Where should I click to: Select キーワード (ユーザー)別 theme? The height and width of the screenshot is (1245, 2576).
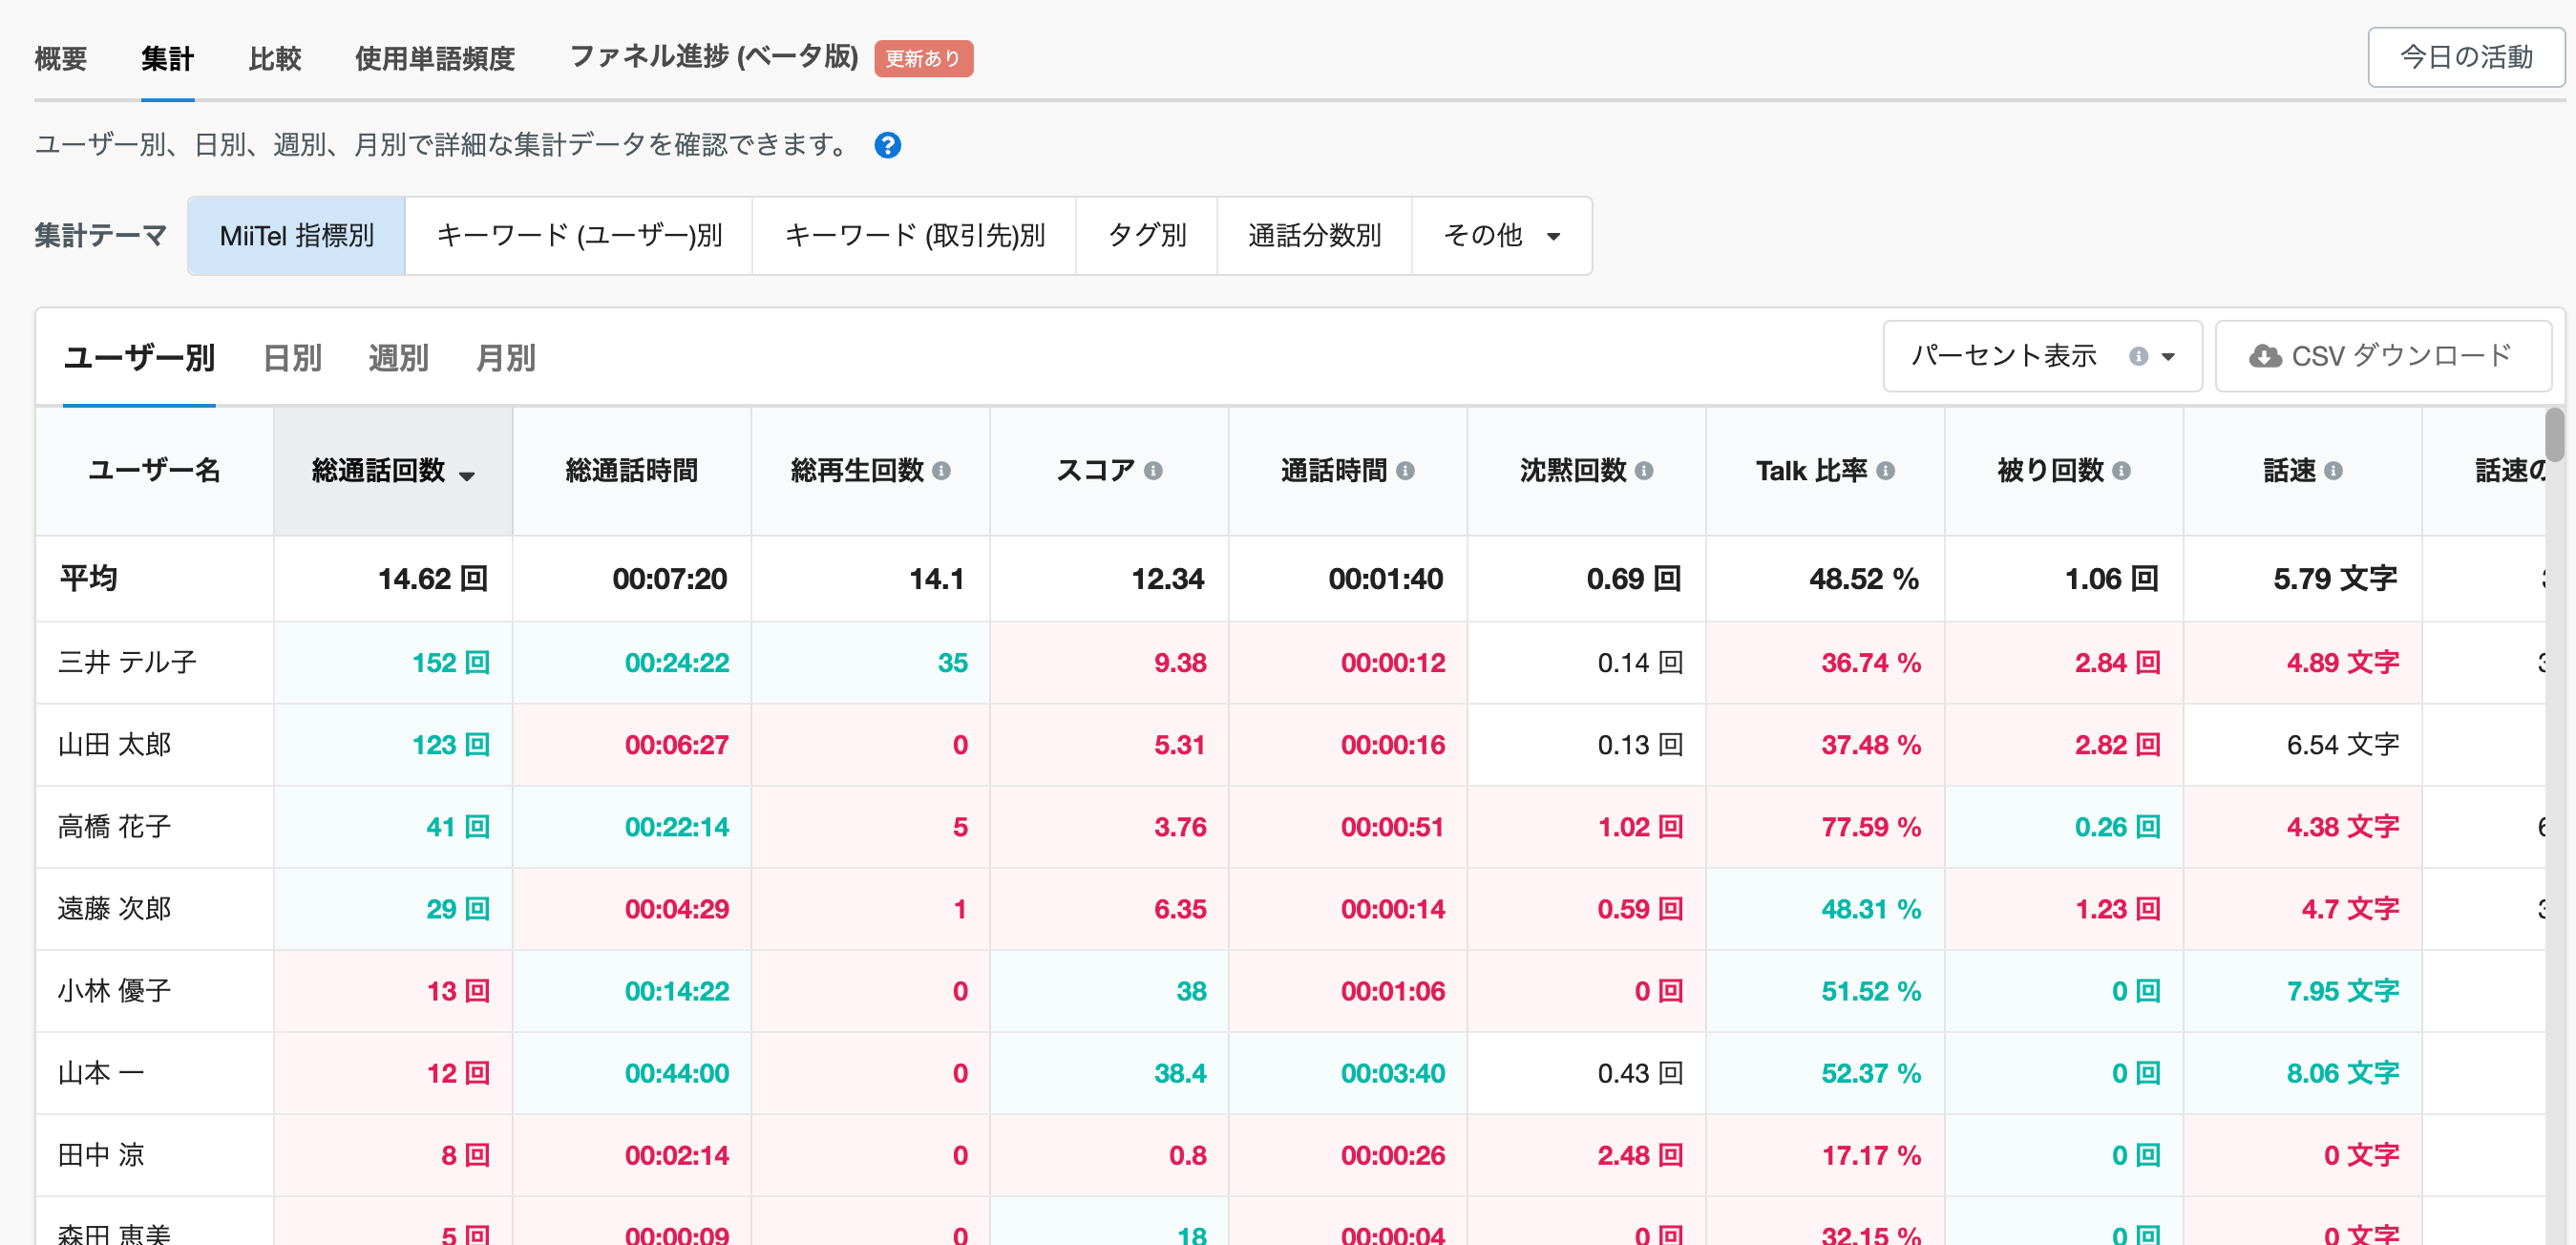click(579, 236)
